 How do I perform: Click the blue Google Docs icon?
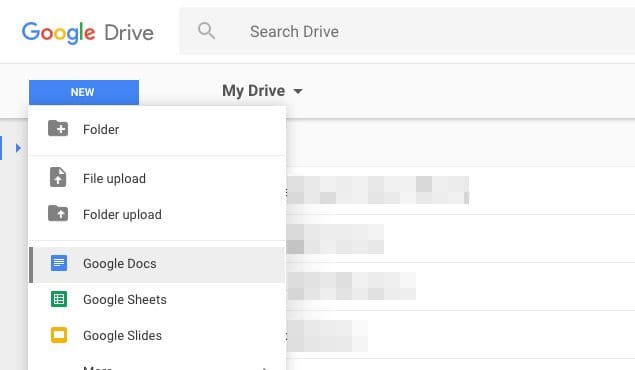59,263
